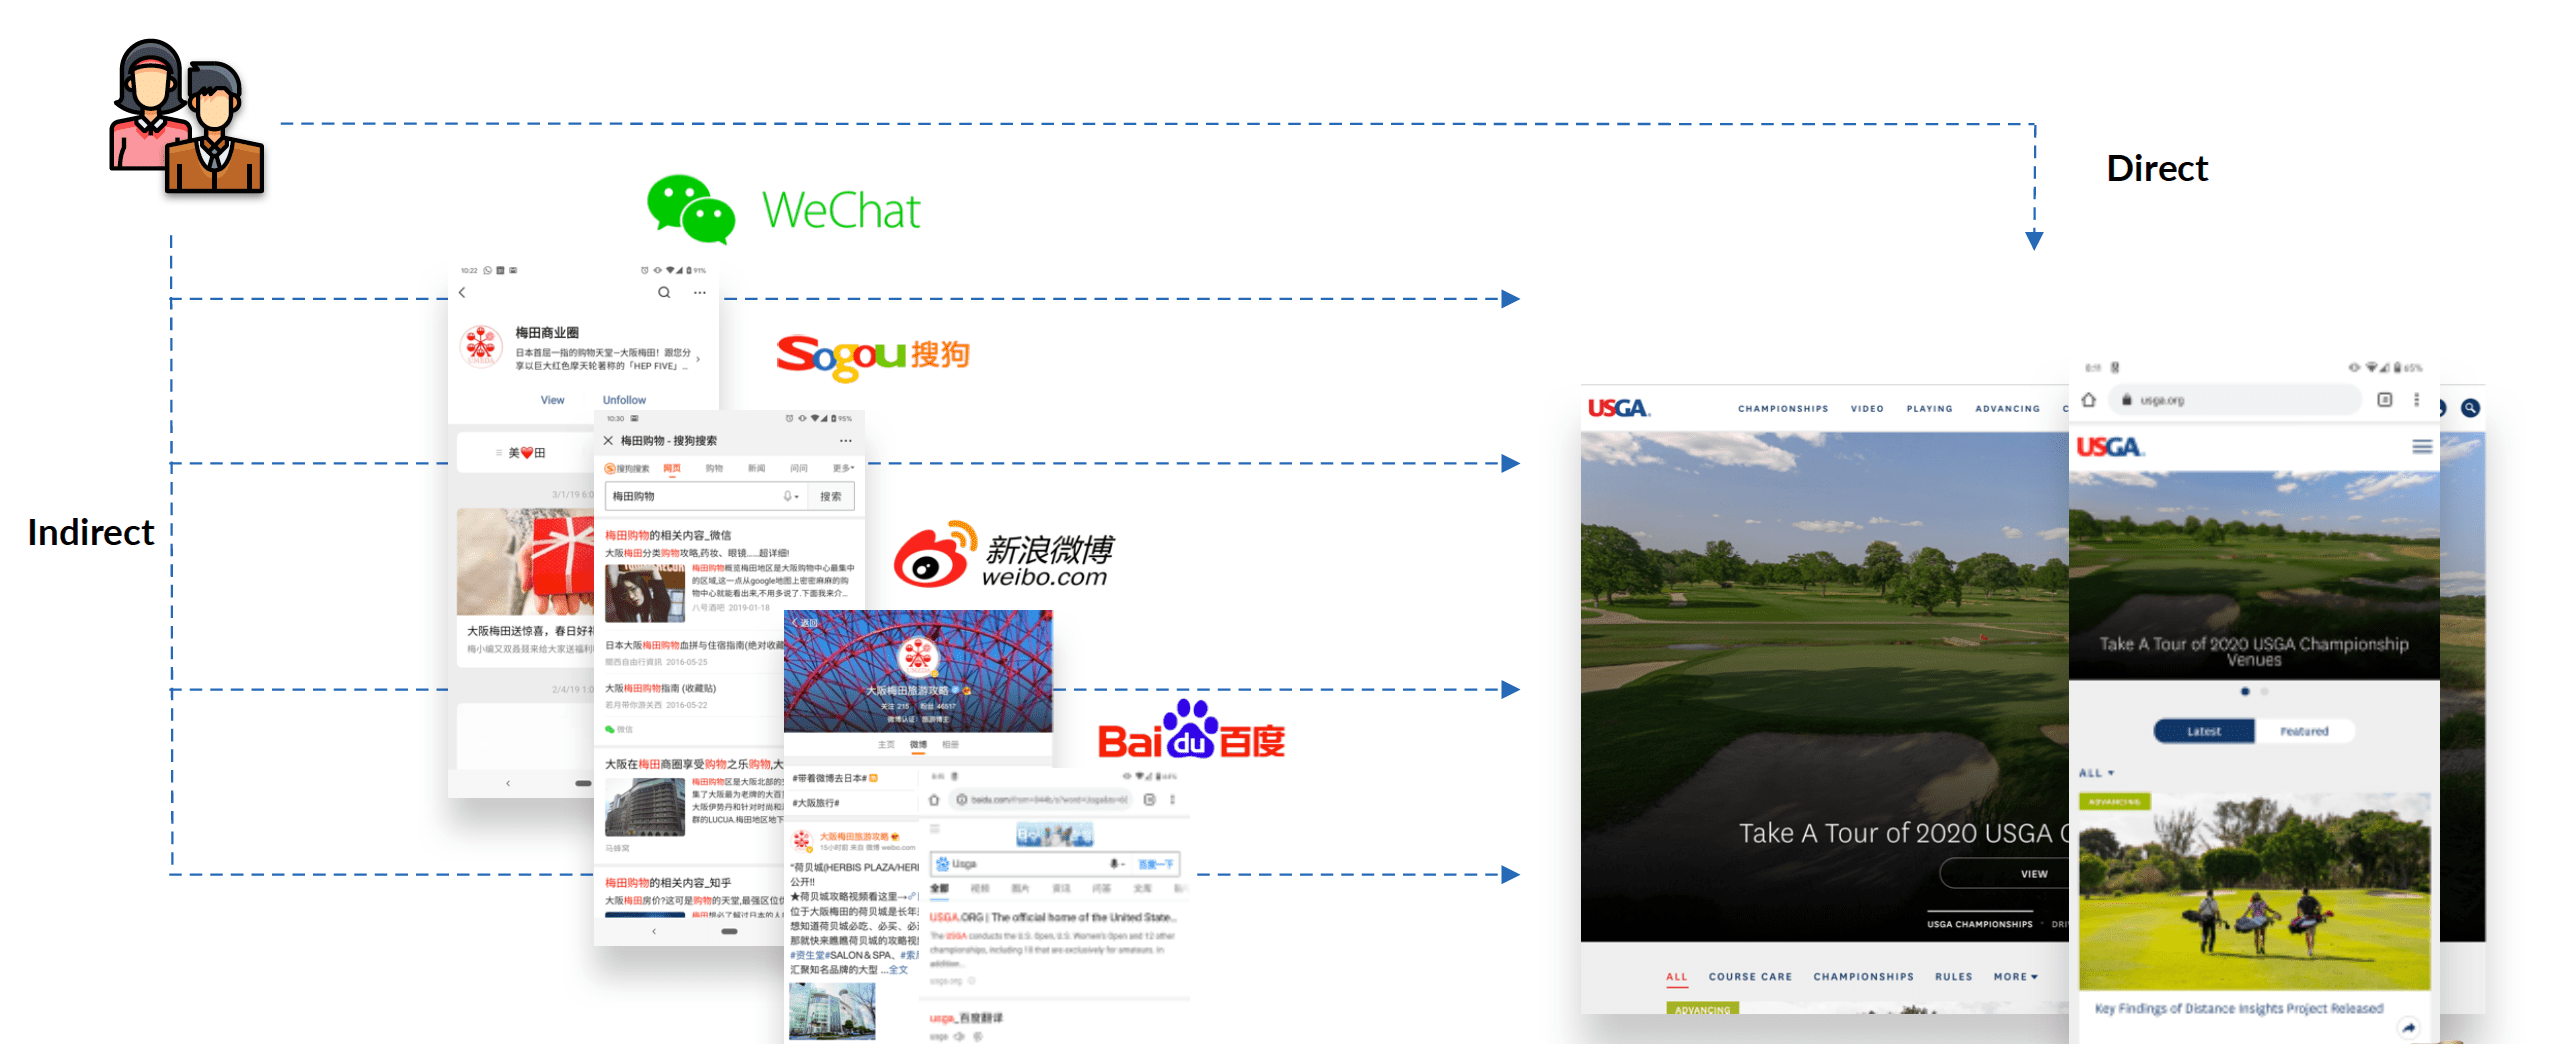Viewport: 2550px width, 1044px height.
Task: Expand the 更多 dropdown in Sogou search
Action: click(843, 468)
